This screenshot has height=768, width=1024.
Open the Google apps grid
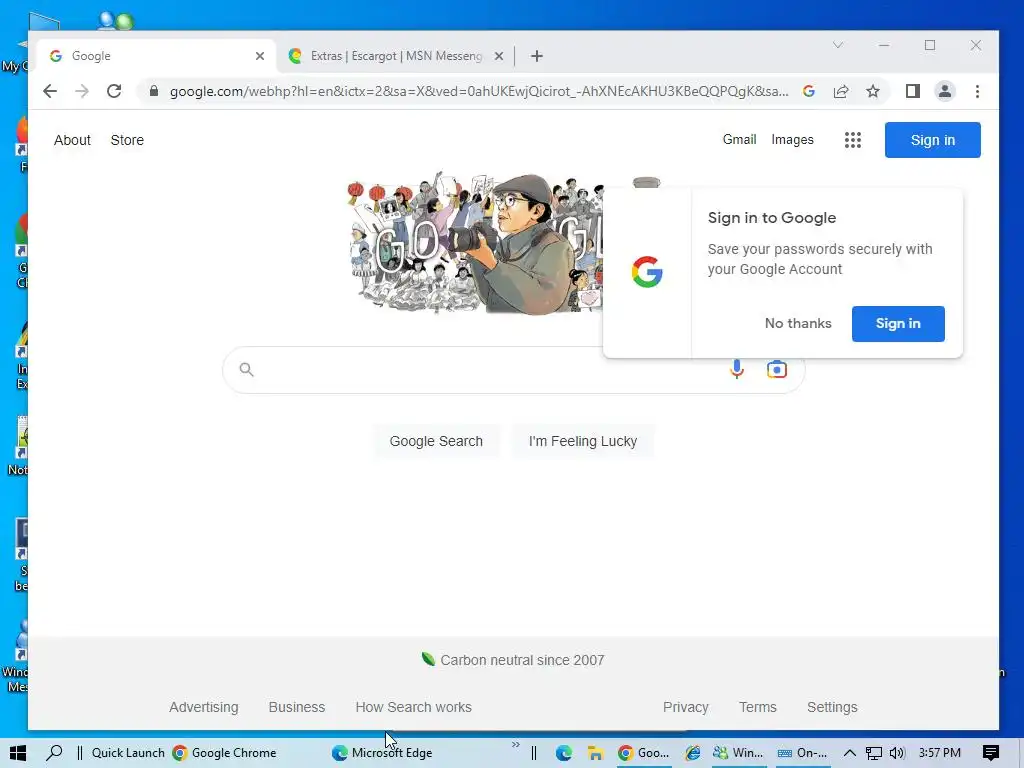(852, 140)
